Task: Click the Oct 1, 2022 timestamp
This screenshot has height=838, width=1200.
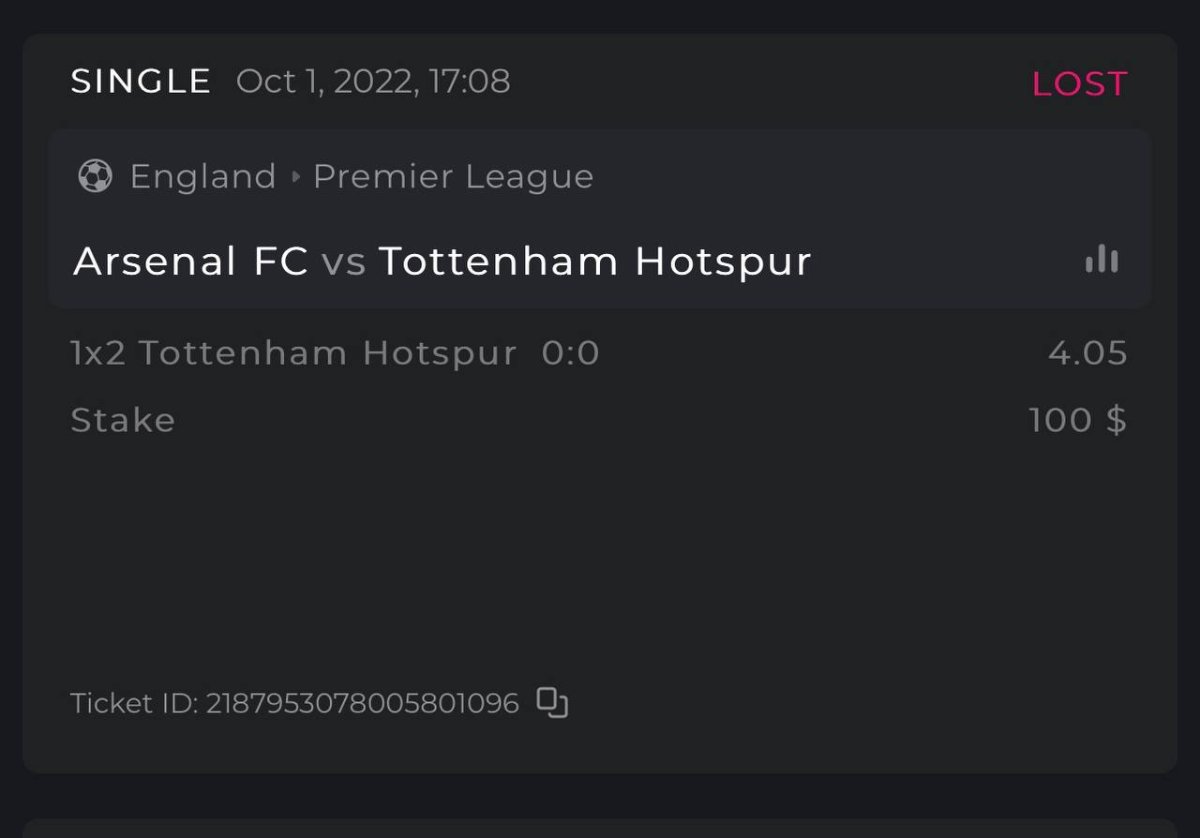Action: point(373,81)
